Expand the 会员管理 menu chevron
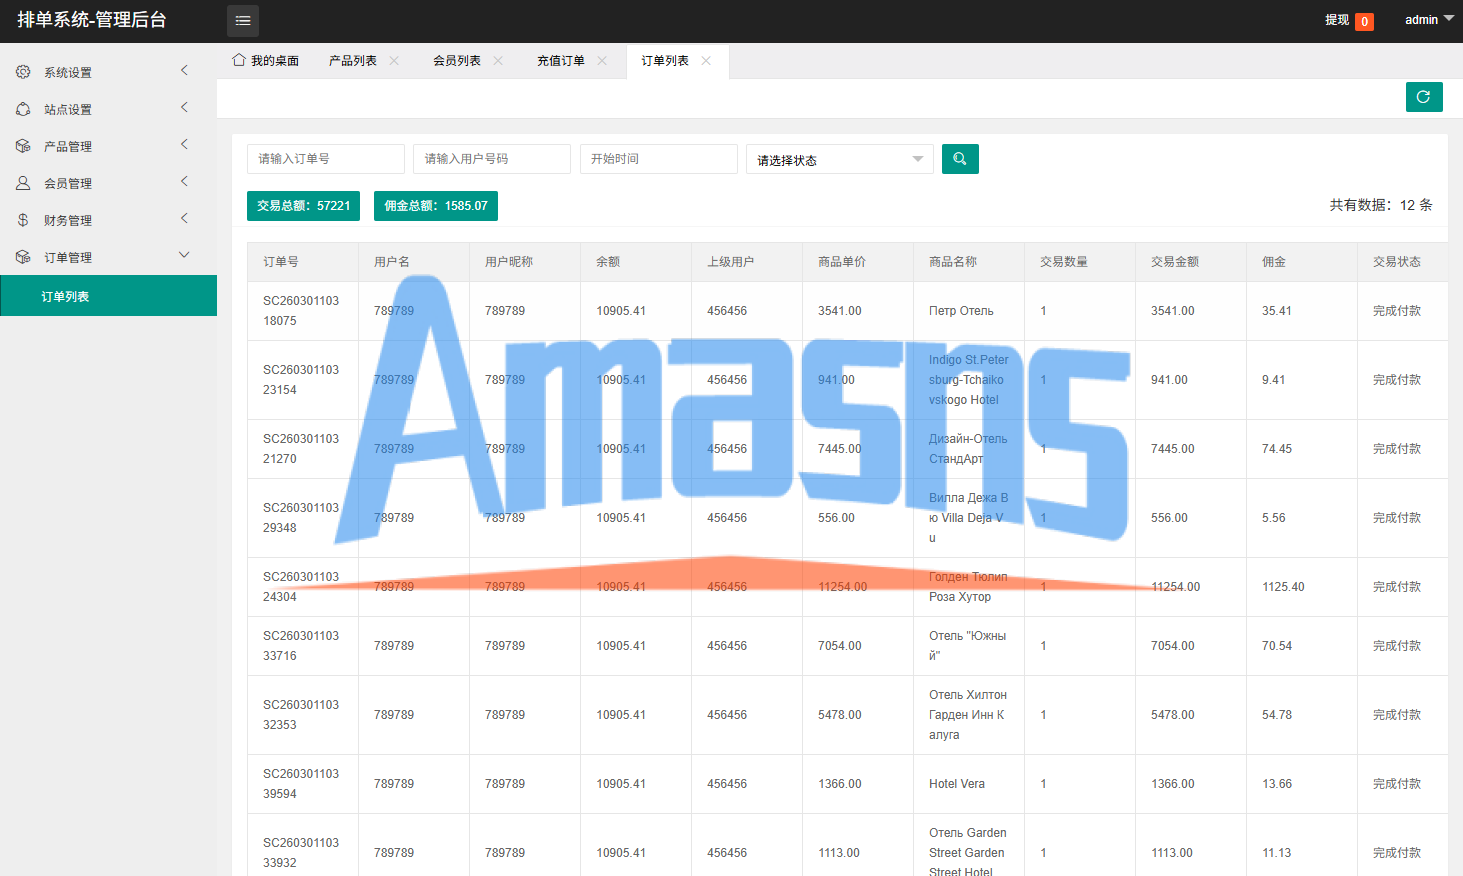Image resolution: width=1463 pixels, height=876 pixels. point(184,181)
